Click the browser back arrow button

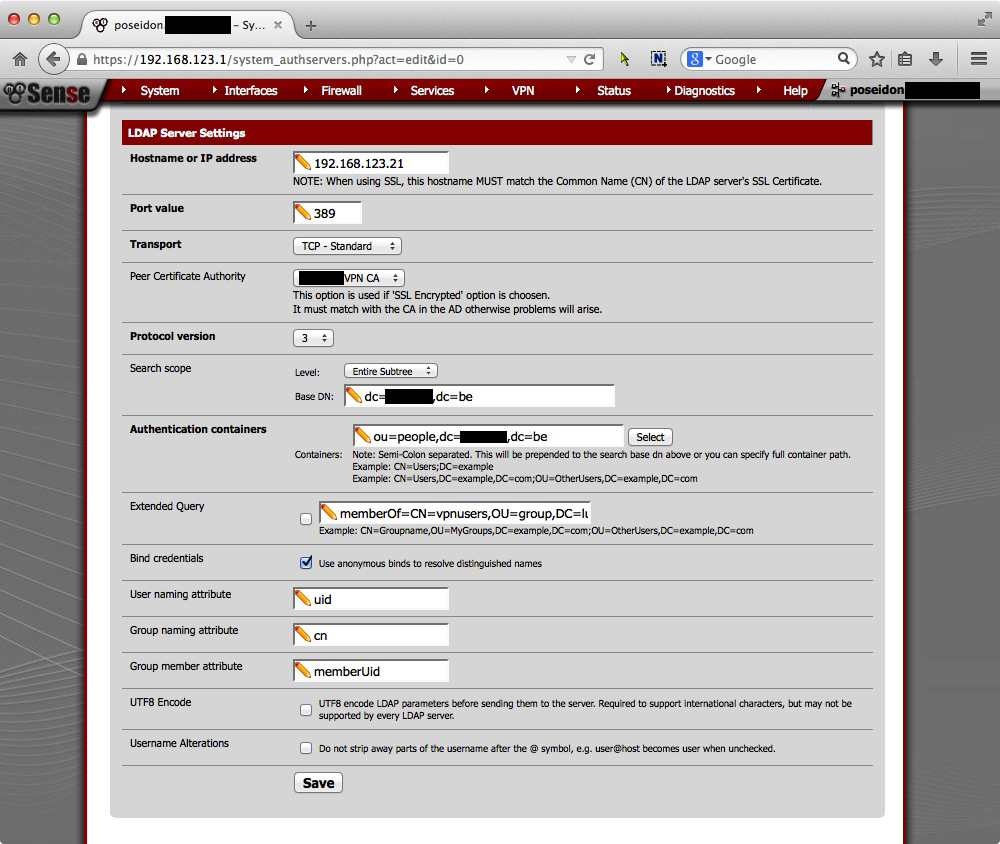(x=53, y=59)
